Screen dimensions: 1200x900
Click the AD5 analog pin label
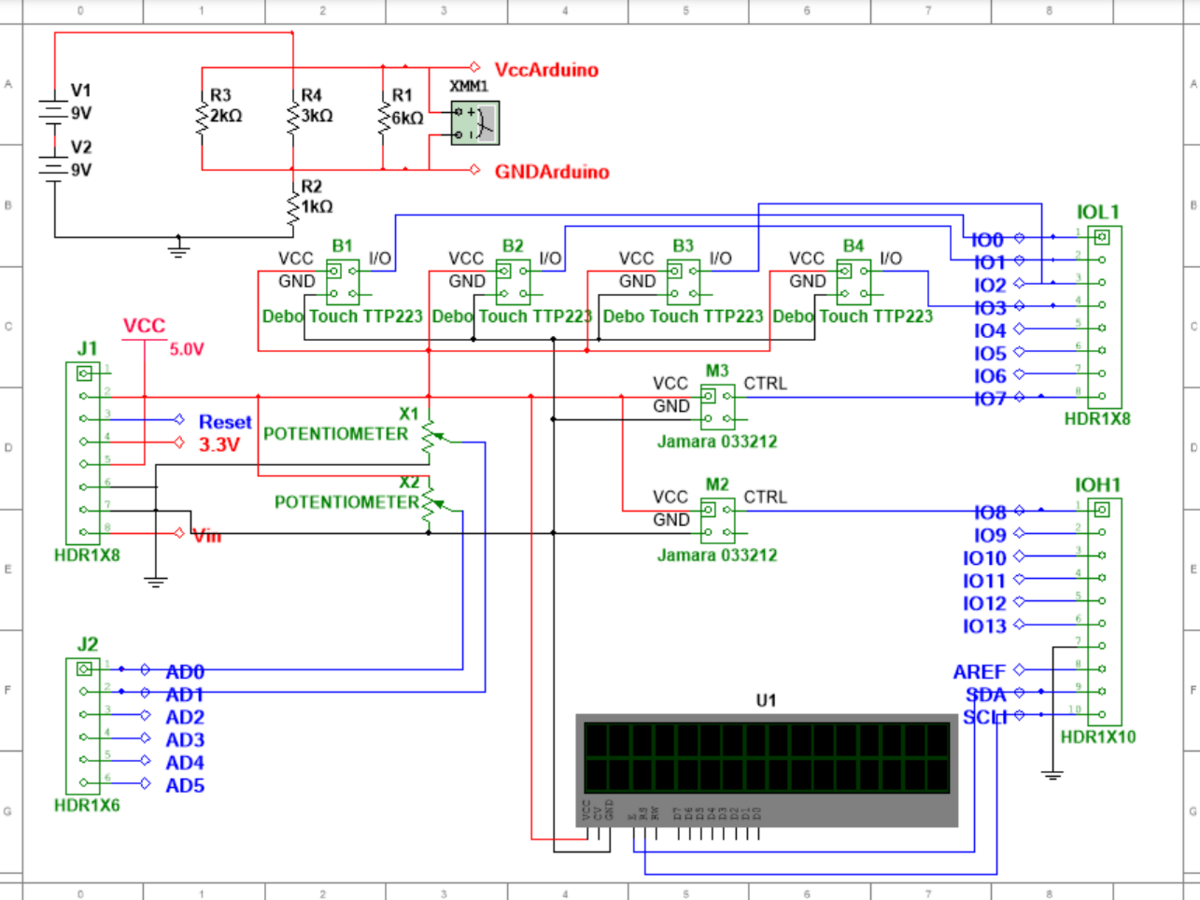click(185, 785)
